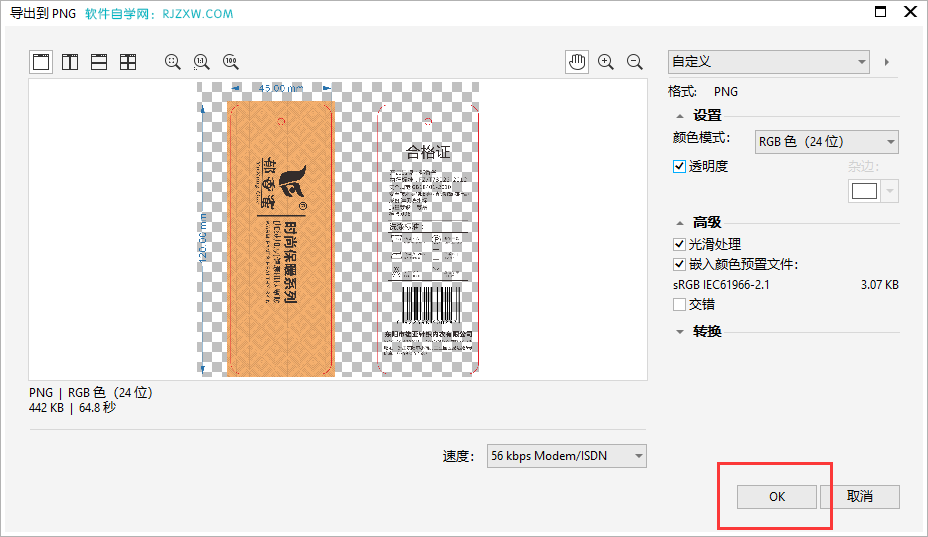Open the 杂边 matte color dropdown arrow

[x=890, y=191]
